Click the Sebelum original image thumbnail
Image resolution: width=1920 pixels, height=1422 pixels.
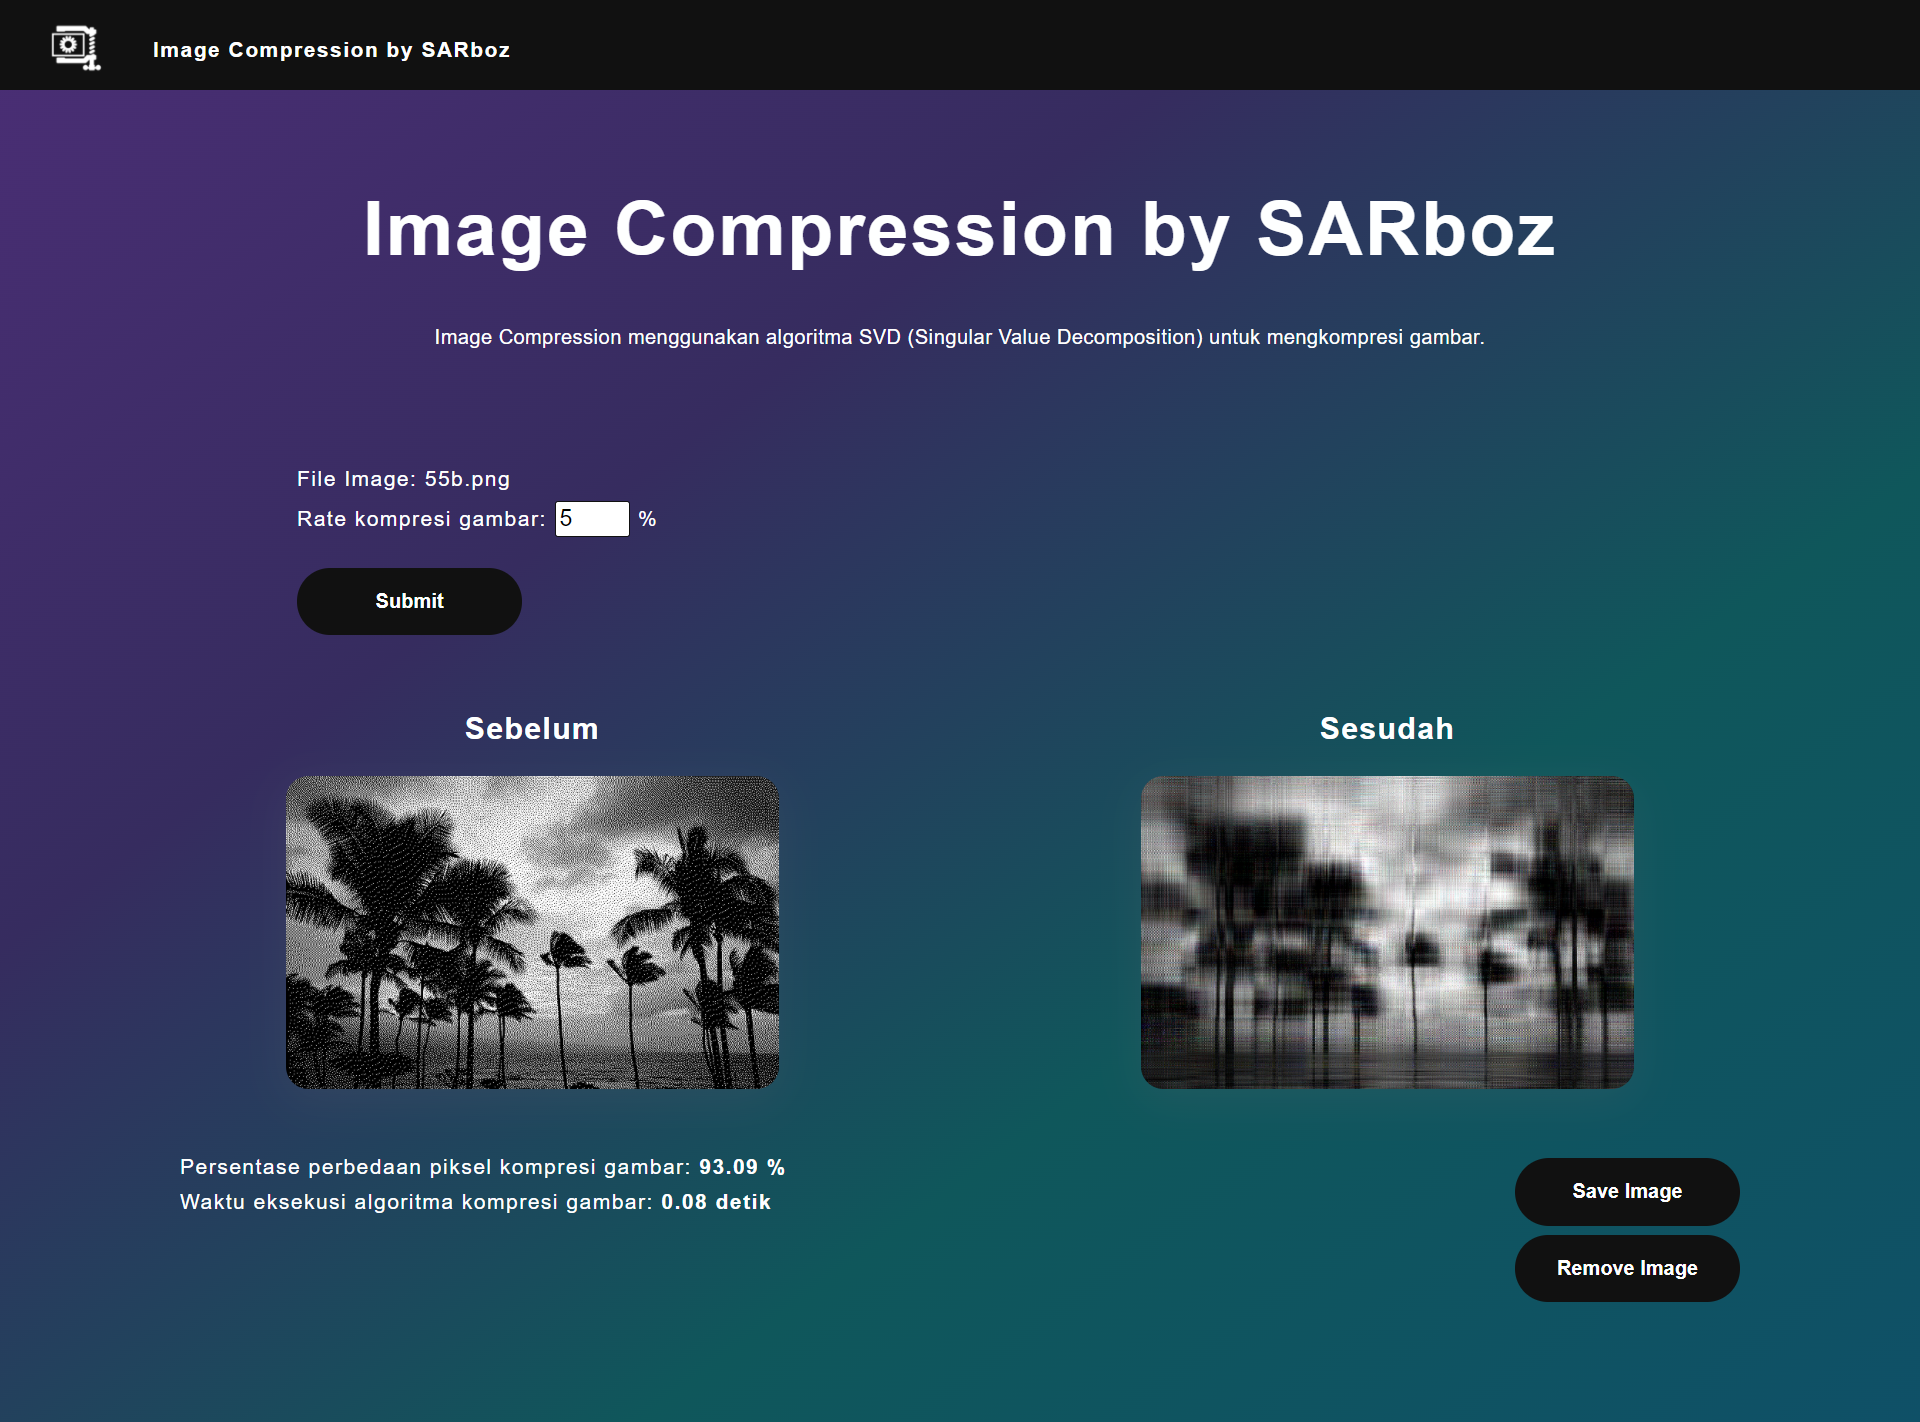click(532, 932)
